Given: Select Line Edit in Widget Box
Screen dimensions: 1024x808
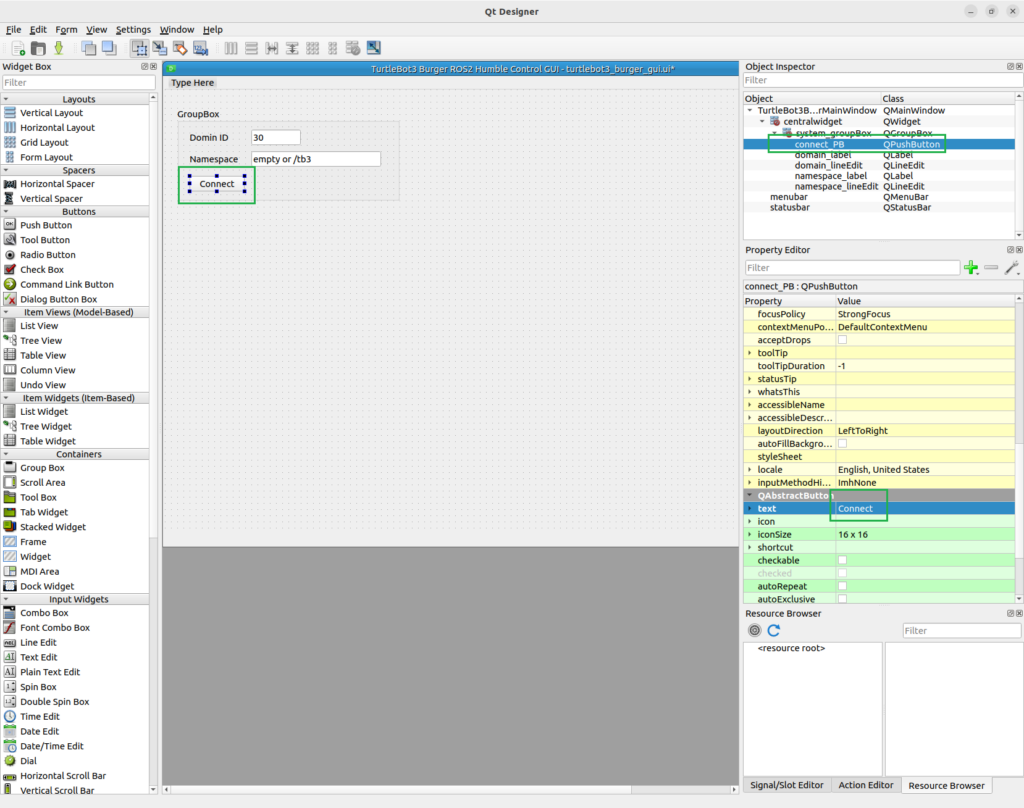Looking at the screenshot, I should [x=38, y=642].
